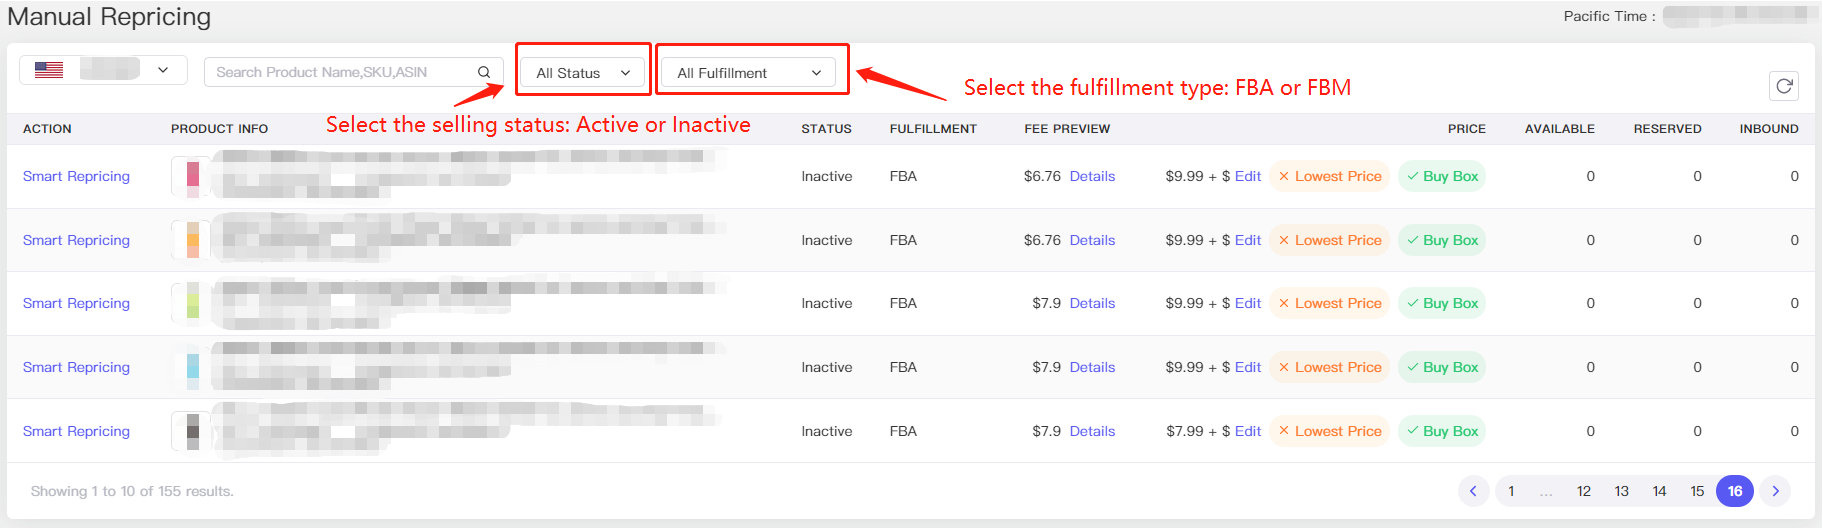
Task: Click the INBOUND column header
Action: pos(1768,129)
